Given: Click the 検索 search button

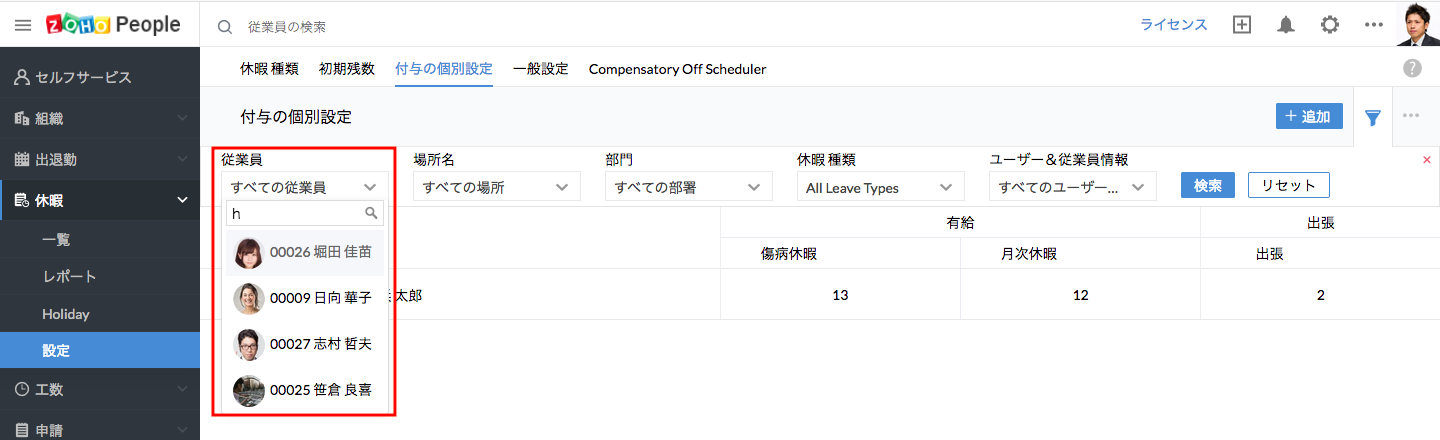Looking at the screenshot, I should [1208, 186].
